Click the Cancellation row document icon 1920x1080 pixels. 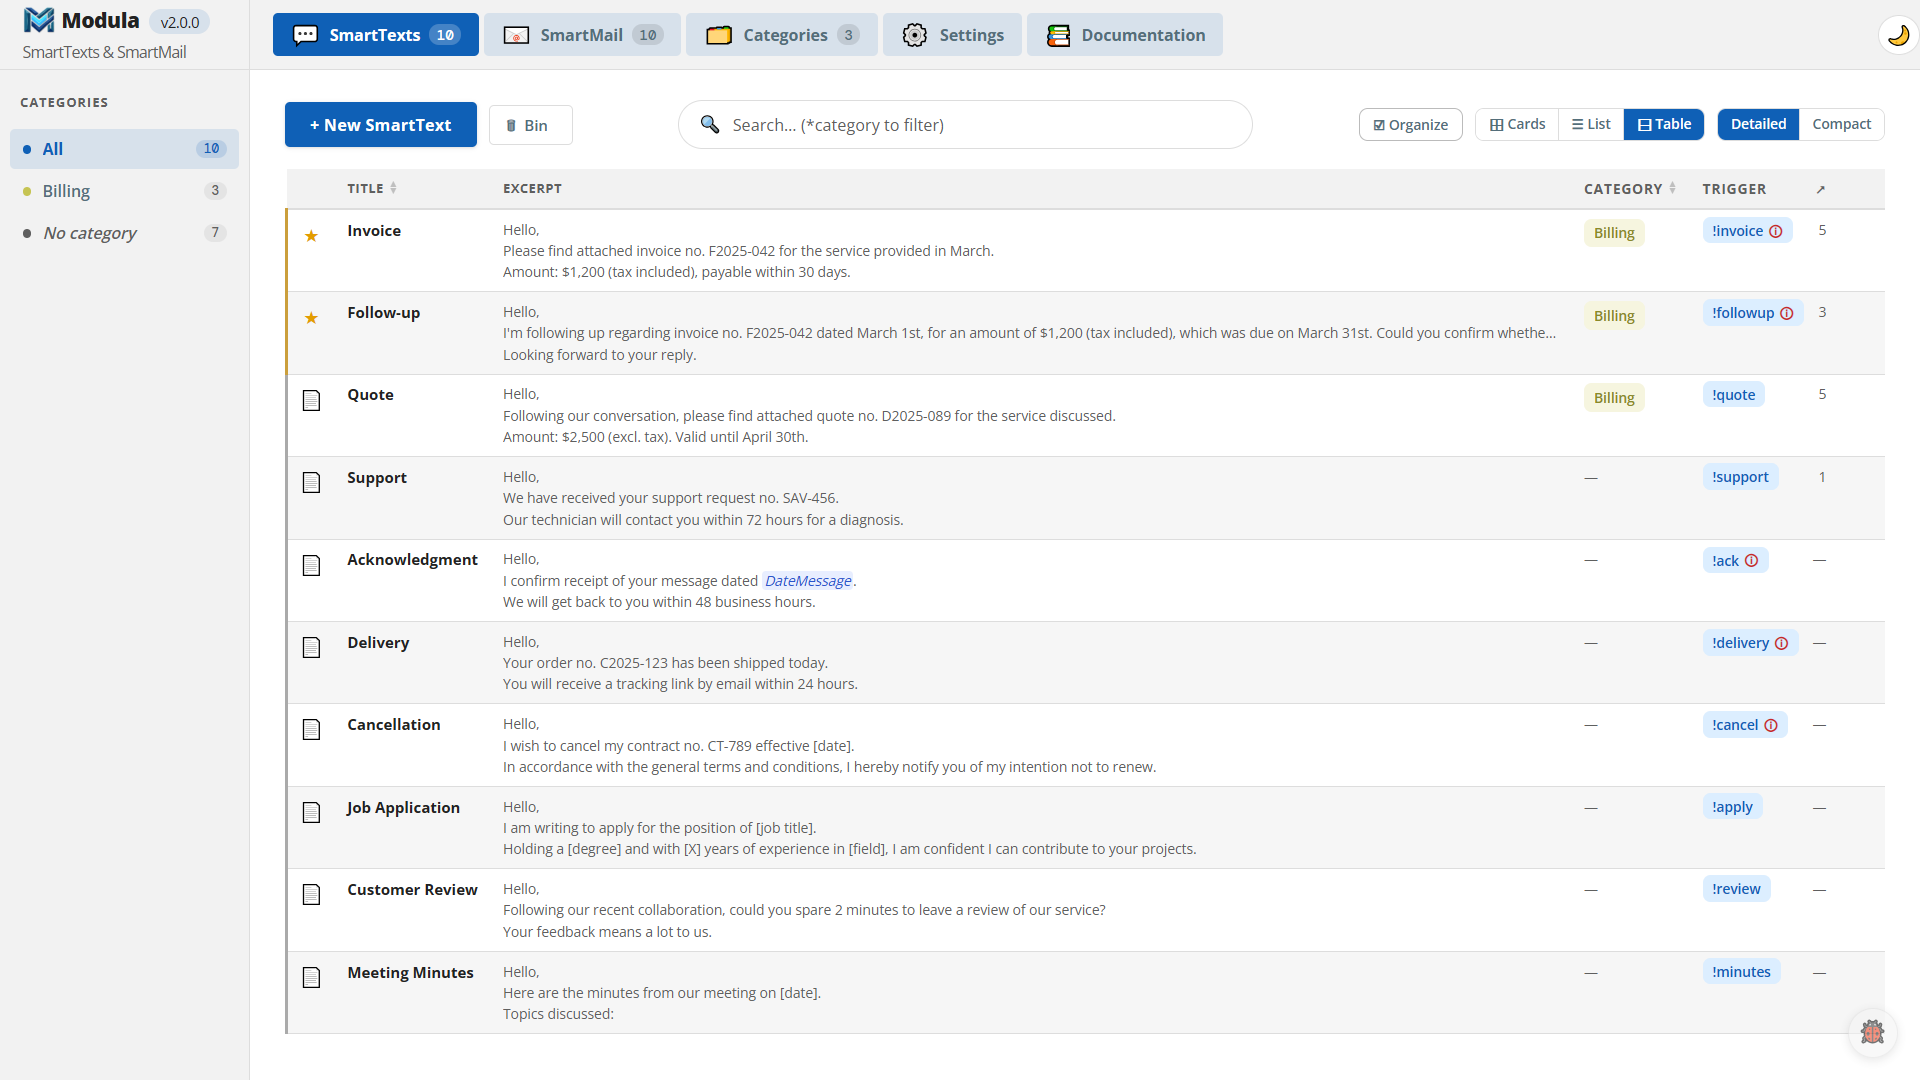[x=311, y=729]
